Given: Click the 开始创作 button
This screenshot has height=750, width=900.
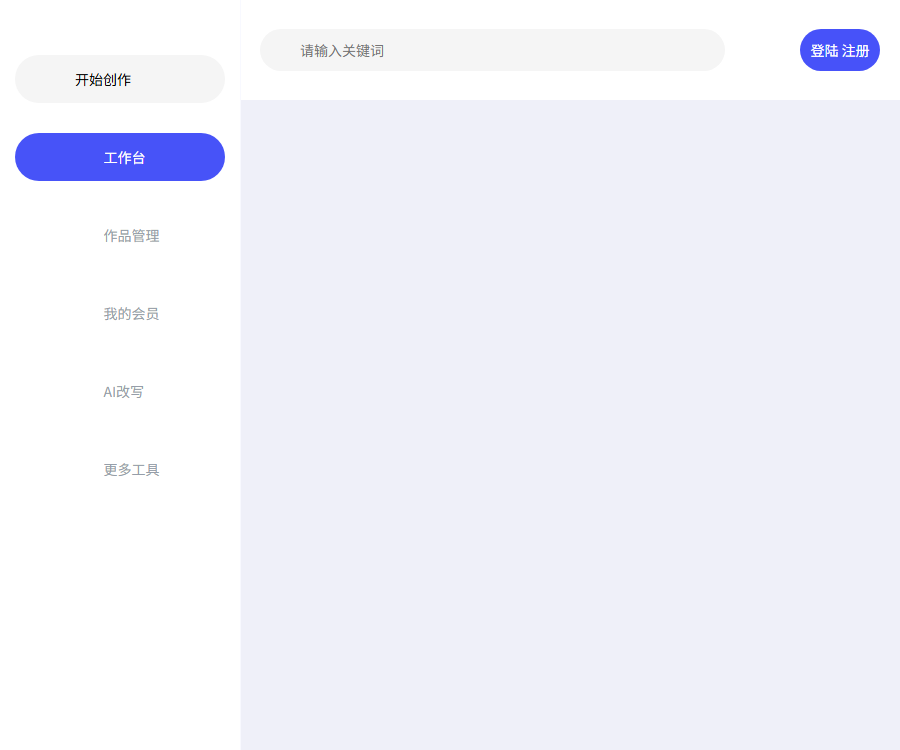Looking at the screenshot, I should pos(119,79).
